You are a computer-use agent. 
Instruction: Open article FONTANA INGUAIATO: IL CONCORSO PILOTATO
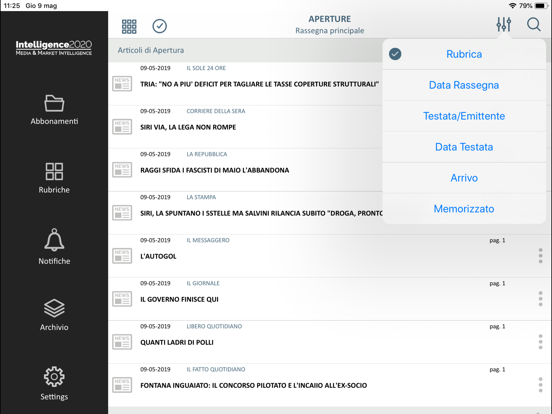pyautogui.click(x=253, y=385)
